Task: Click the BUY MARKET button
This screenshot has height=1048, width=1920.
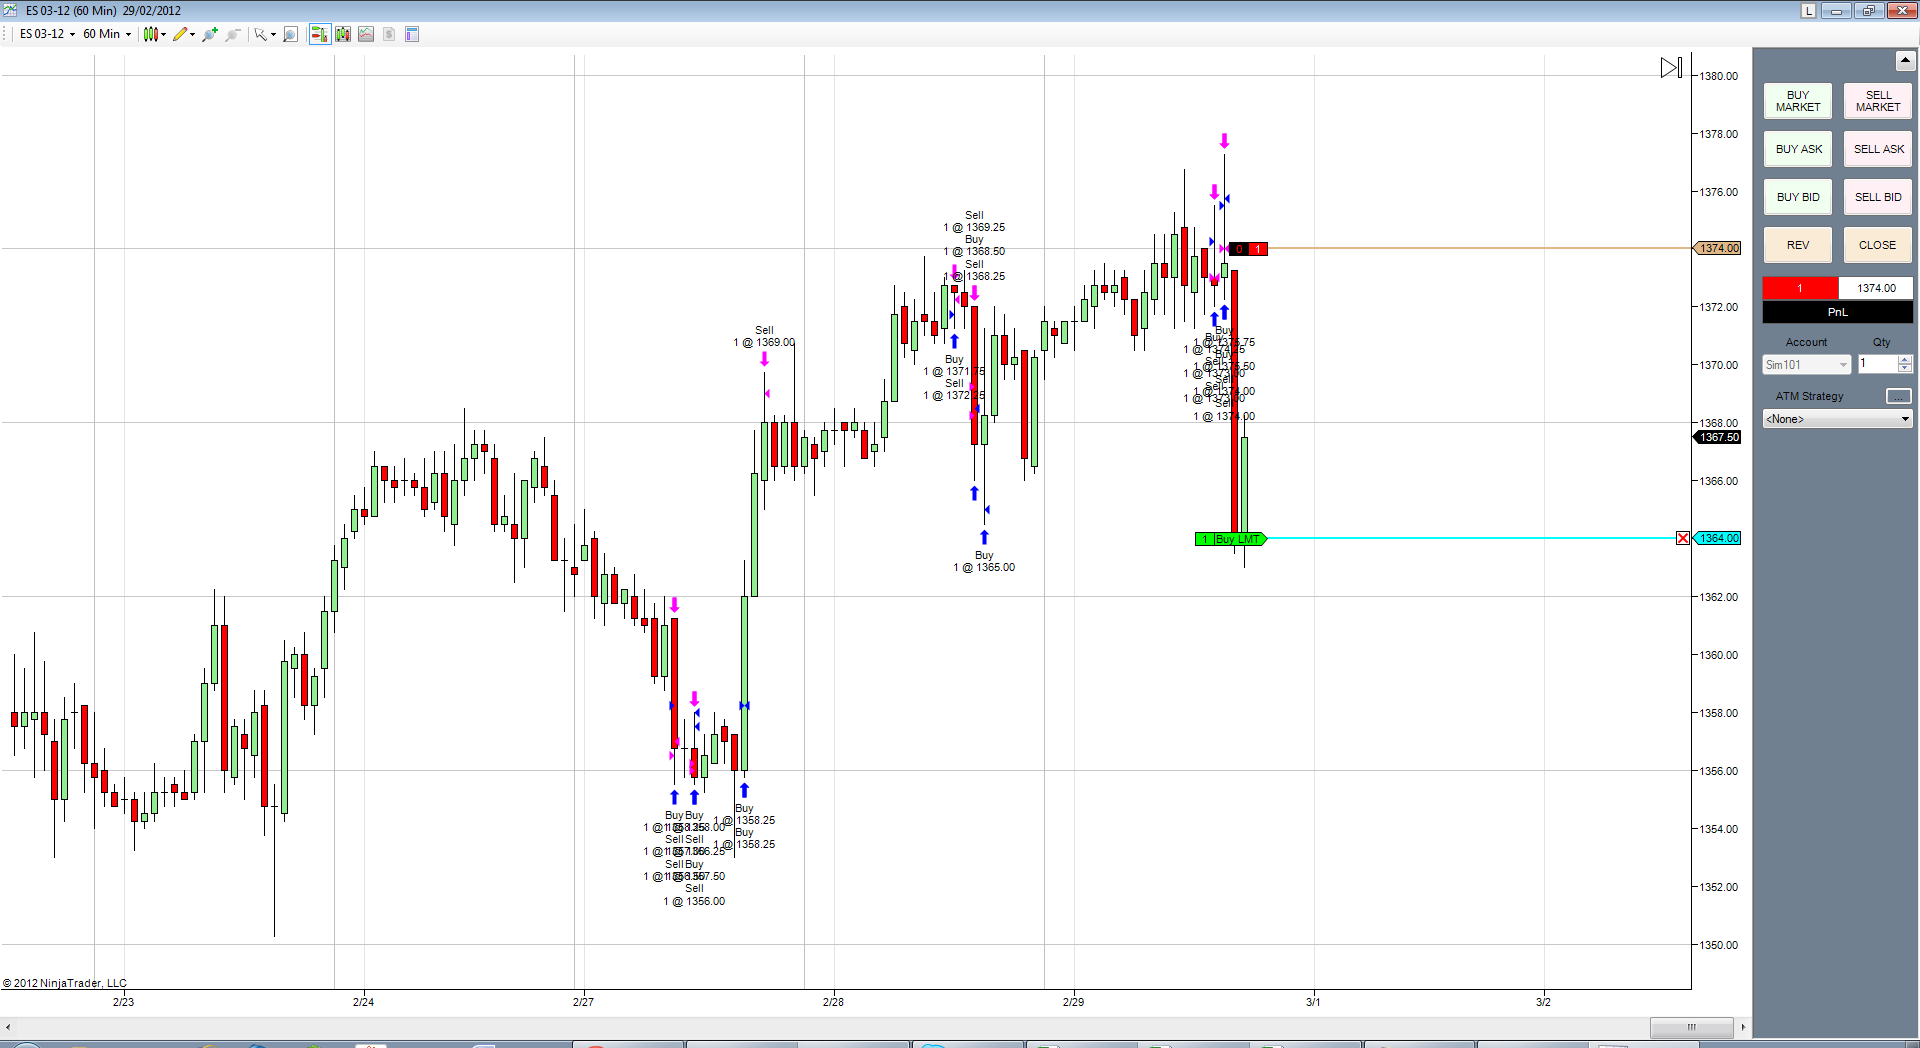Action: (x=1798, y=101)
